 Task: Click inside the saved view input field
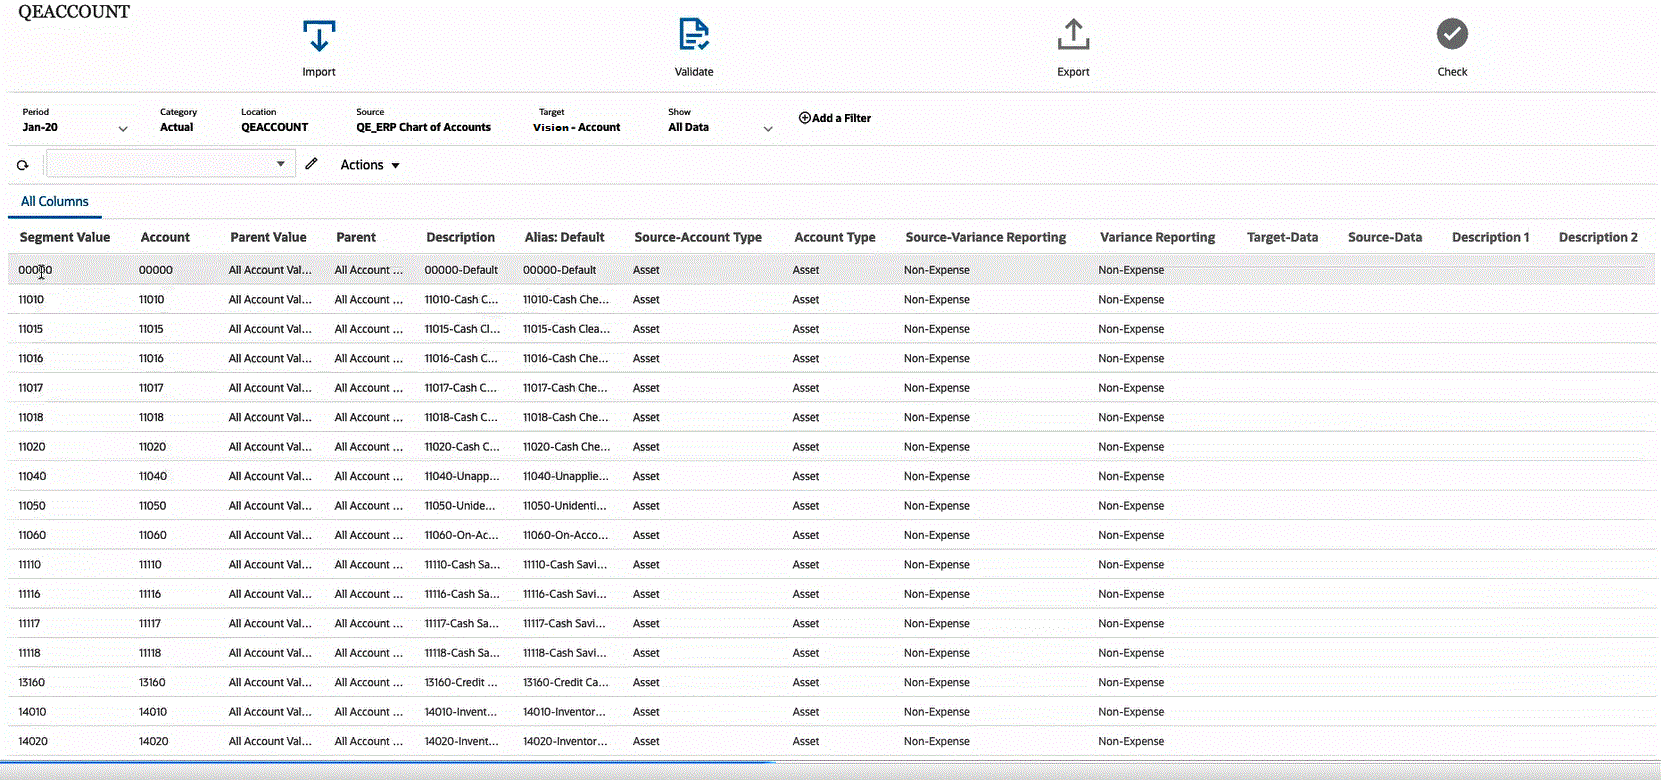click(160, 164)
